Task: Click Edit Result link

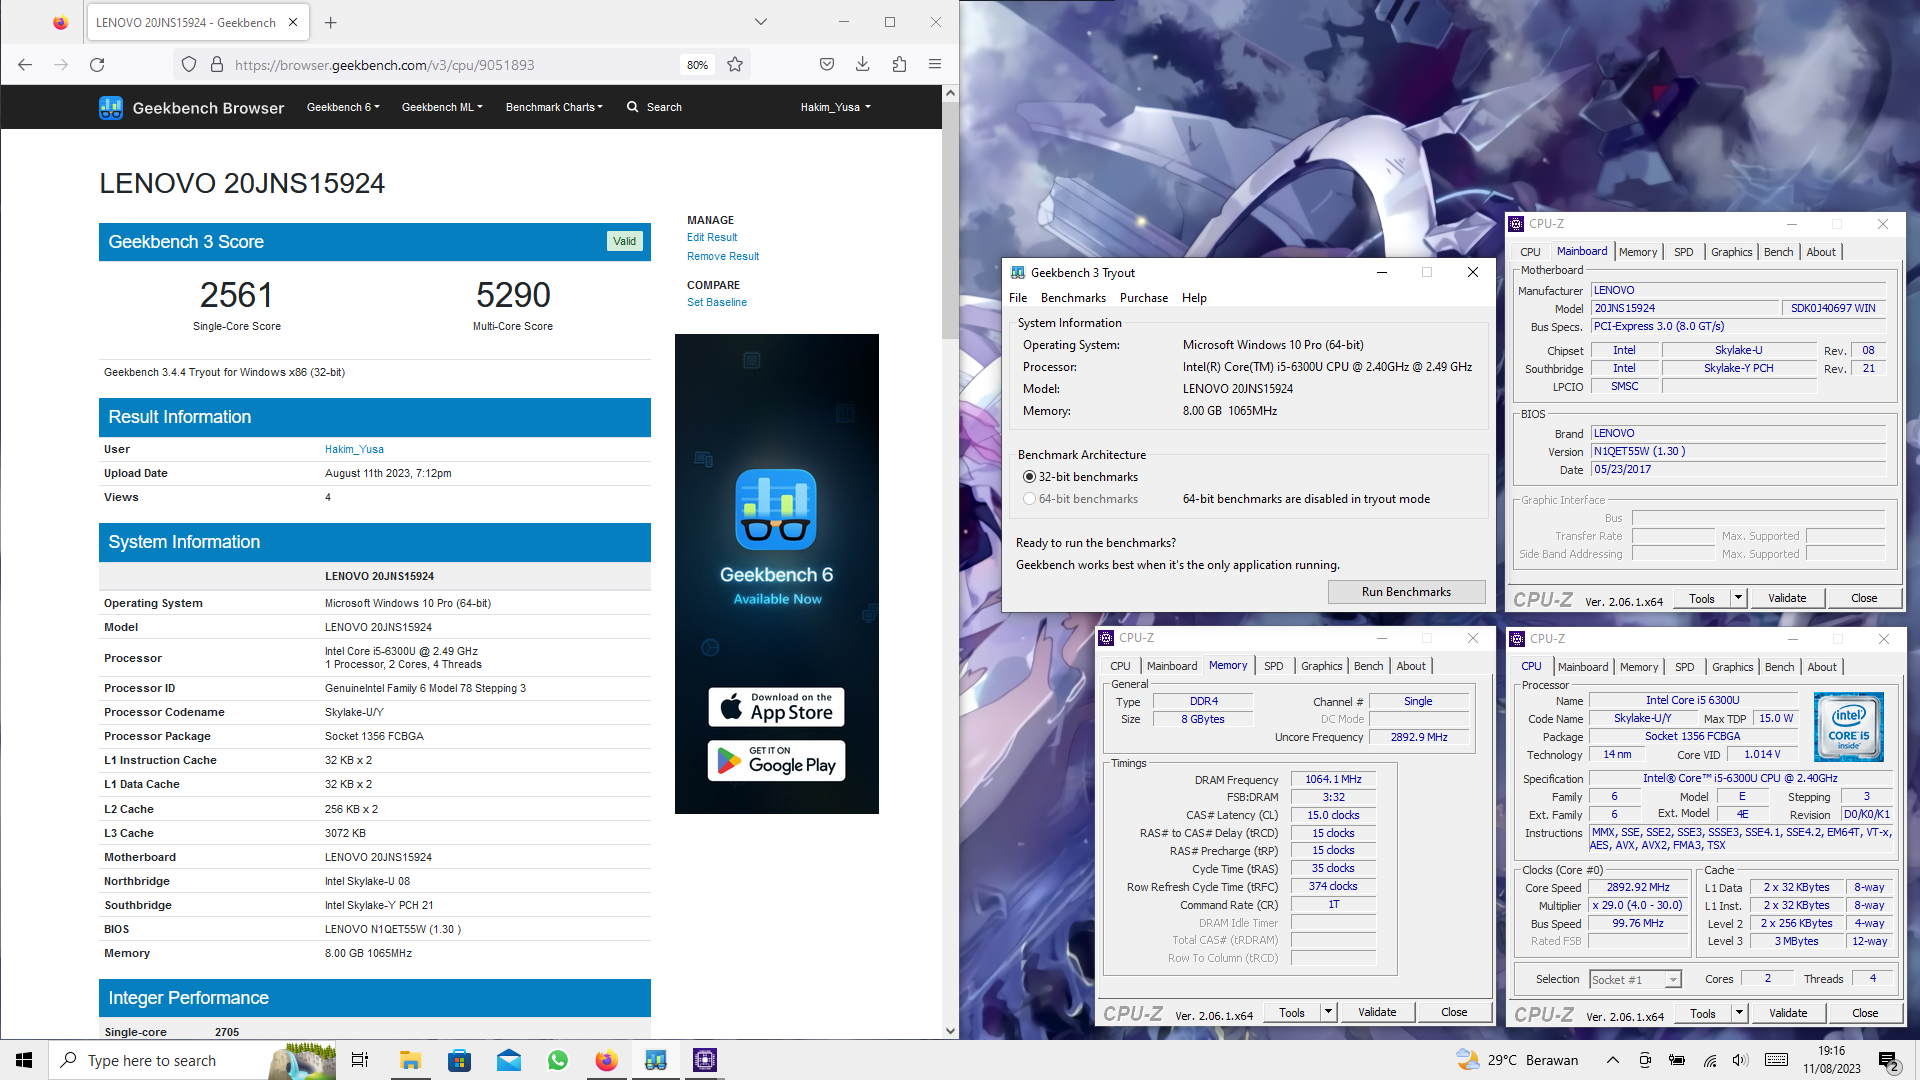Action: pyautogui.click(x=712, y=237)
